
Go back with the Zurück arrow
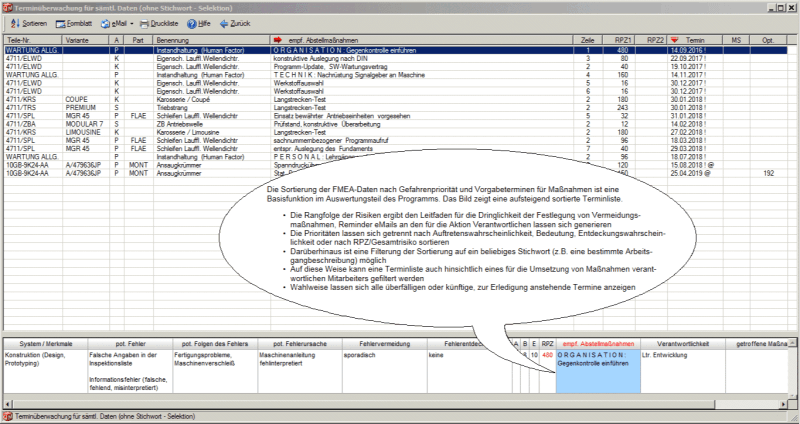[x=229, y=21]
